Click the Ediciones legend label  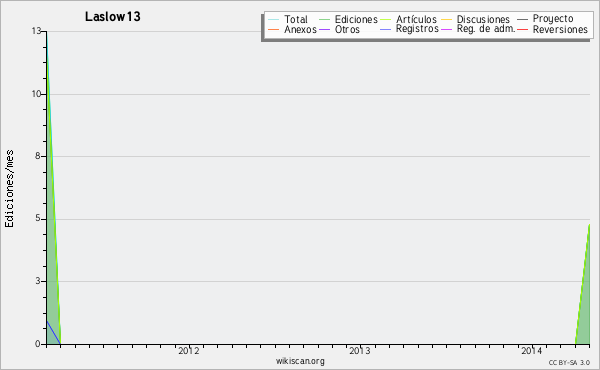356,19
